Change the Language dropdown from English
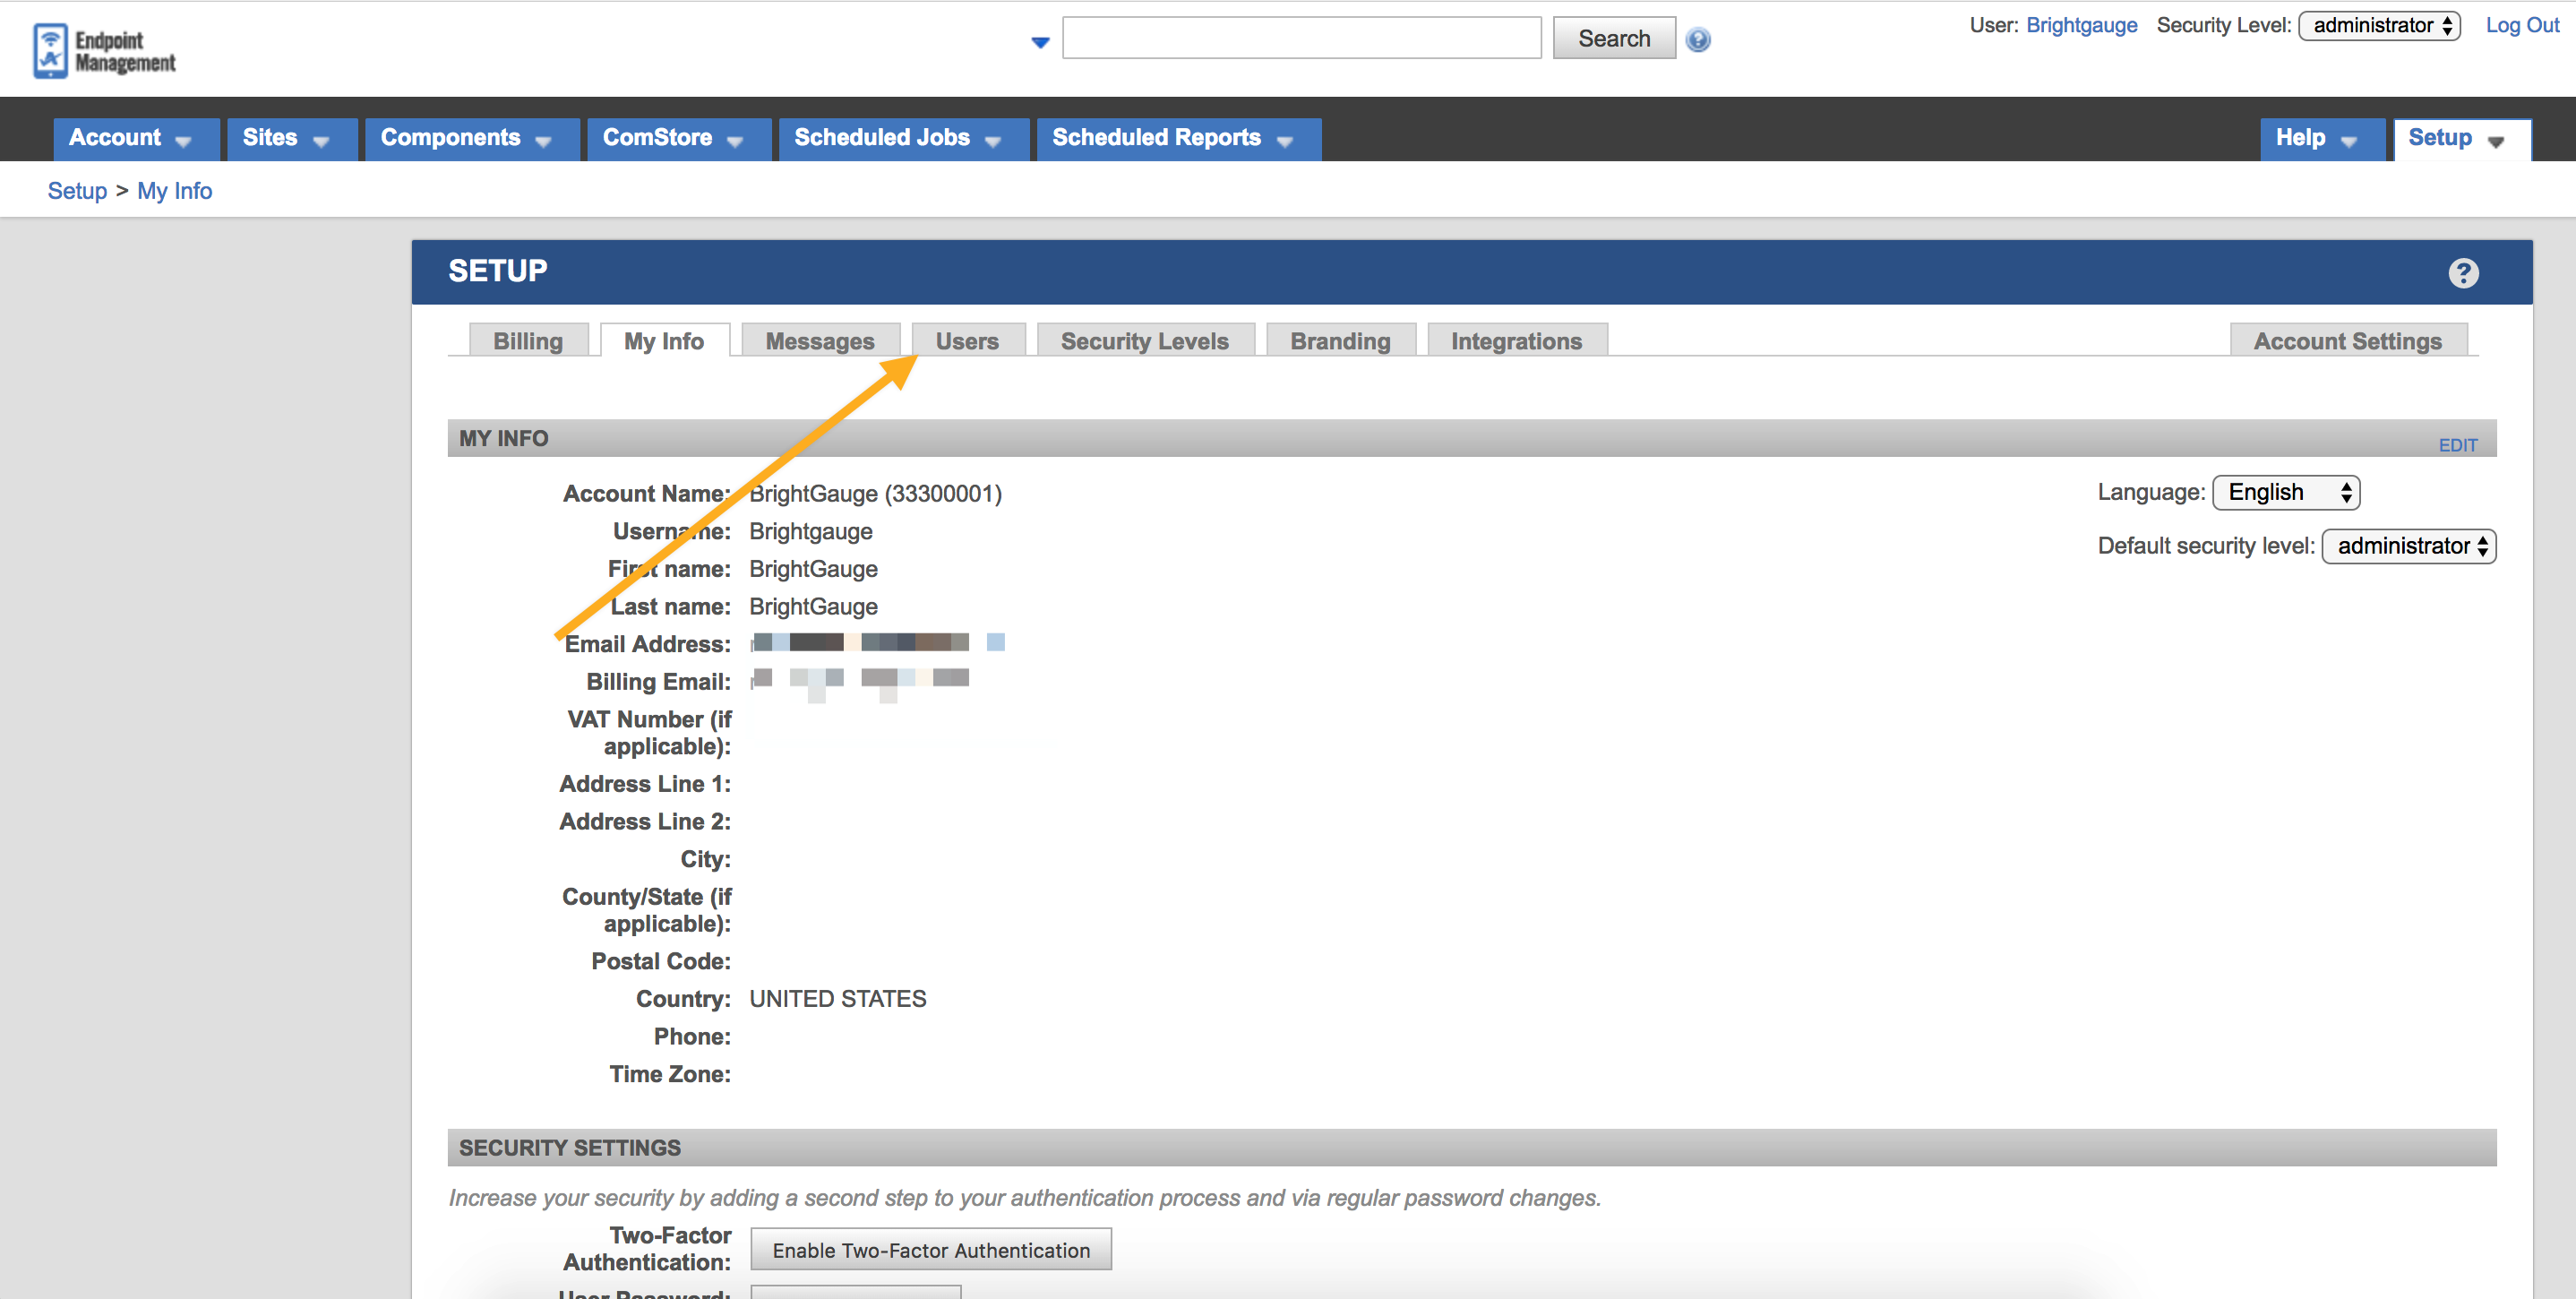 coord(2286,492)
